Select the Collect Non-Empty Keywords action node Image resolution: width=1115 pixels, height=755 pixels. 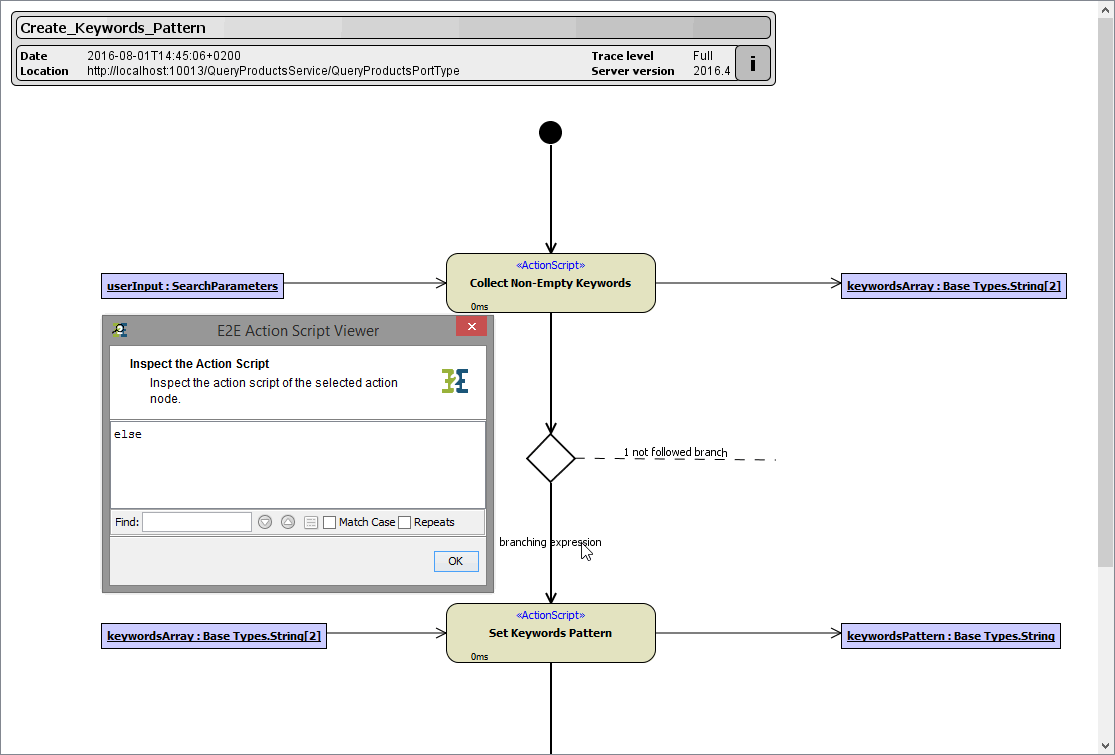click(550, 282)
